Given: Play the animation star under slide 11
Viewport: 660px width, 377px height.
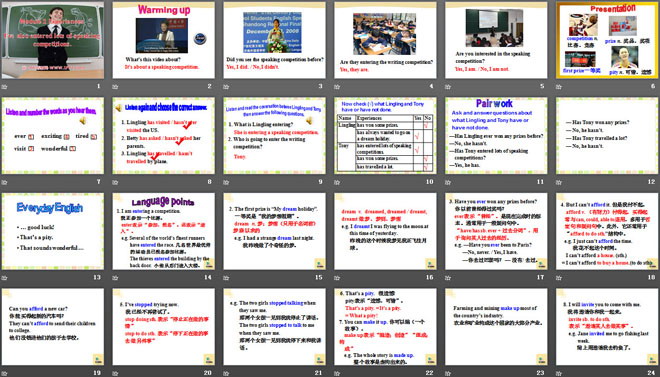Looking at the screenshot, I should point(448,182).
